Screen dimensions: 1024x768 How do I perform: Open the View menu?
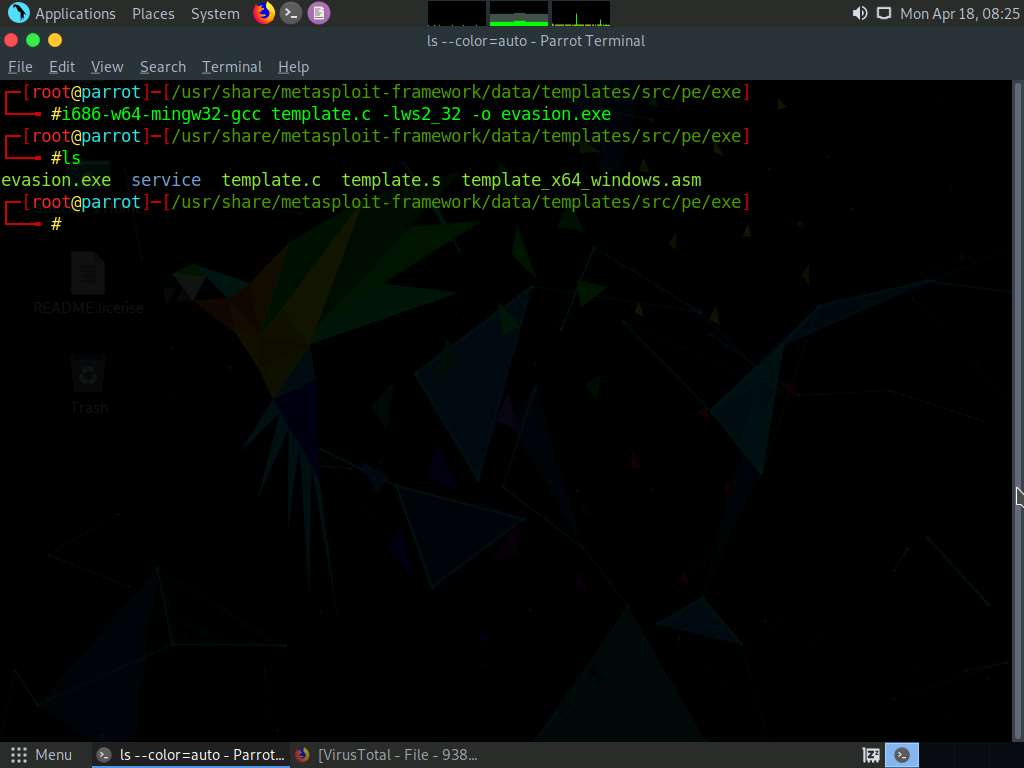[x=107, y=67]
